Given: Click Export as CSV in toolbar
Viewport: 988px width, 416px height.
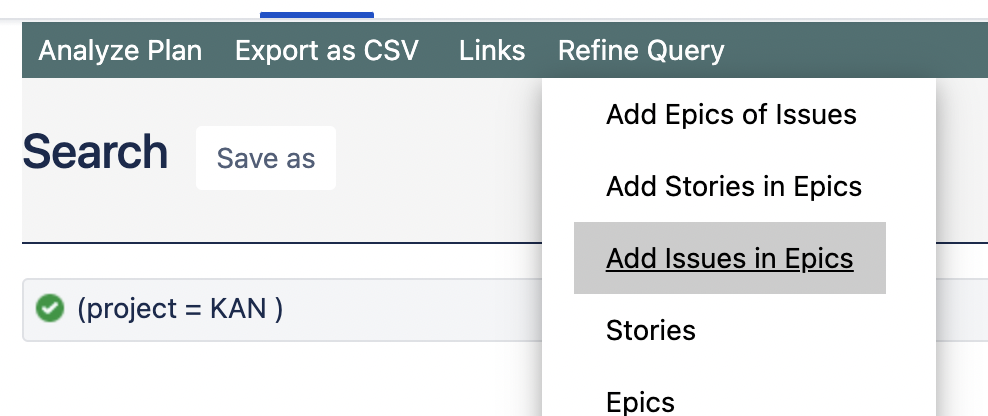Looking at the screenshot, I should pyautogui.click(x=326, y=51).
